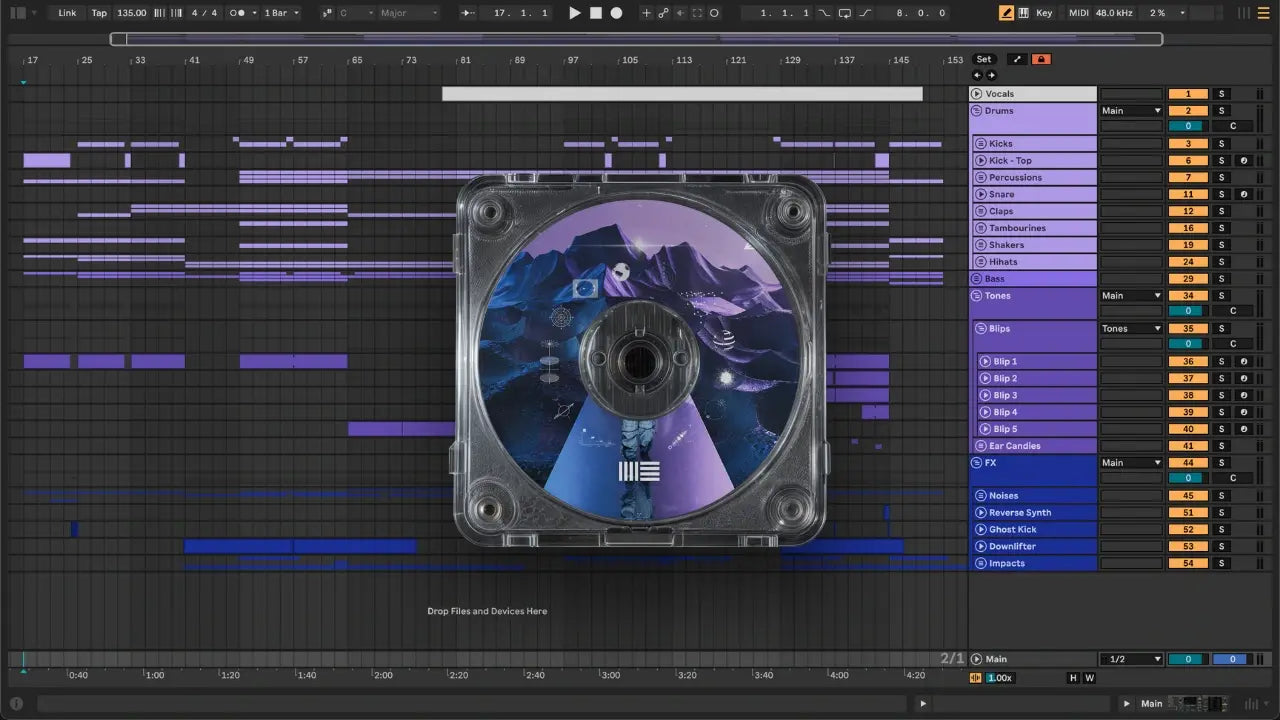Open the Drums output routing dropdown

coord(1131,111)
